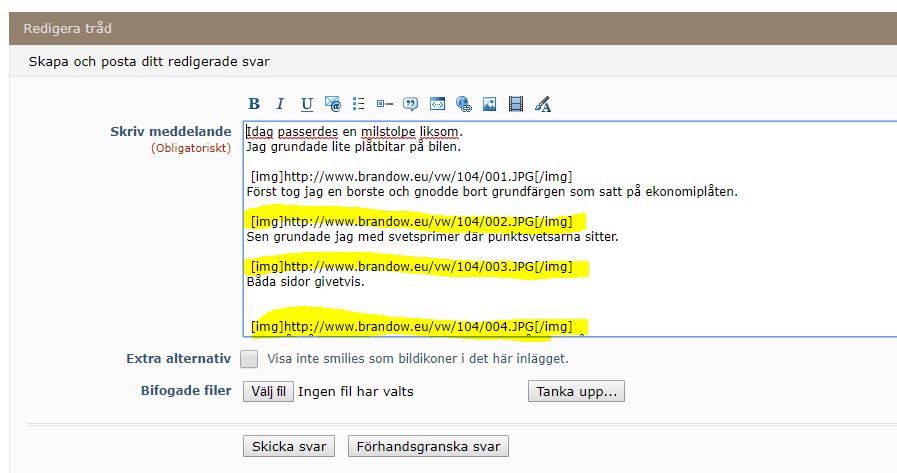Insert a code block
The width and height of the screenshot is (897, 473).
click(437, 104)
